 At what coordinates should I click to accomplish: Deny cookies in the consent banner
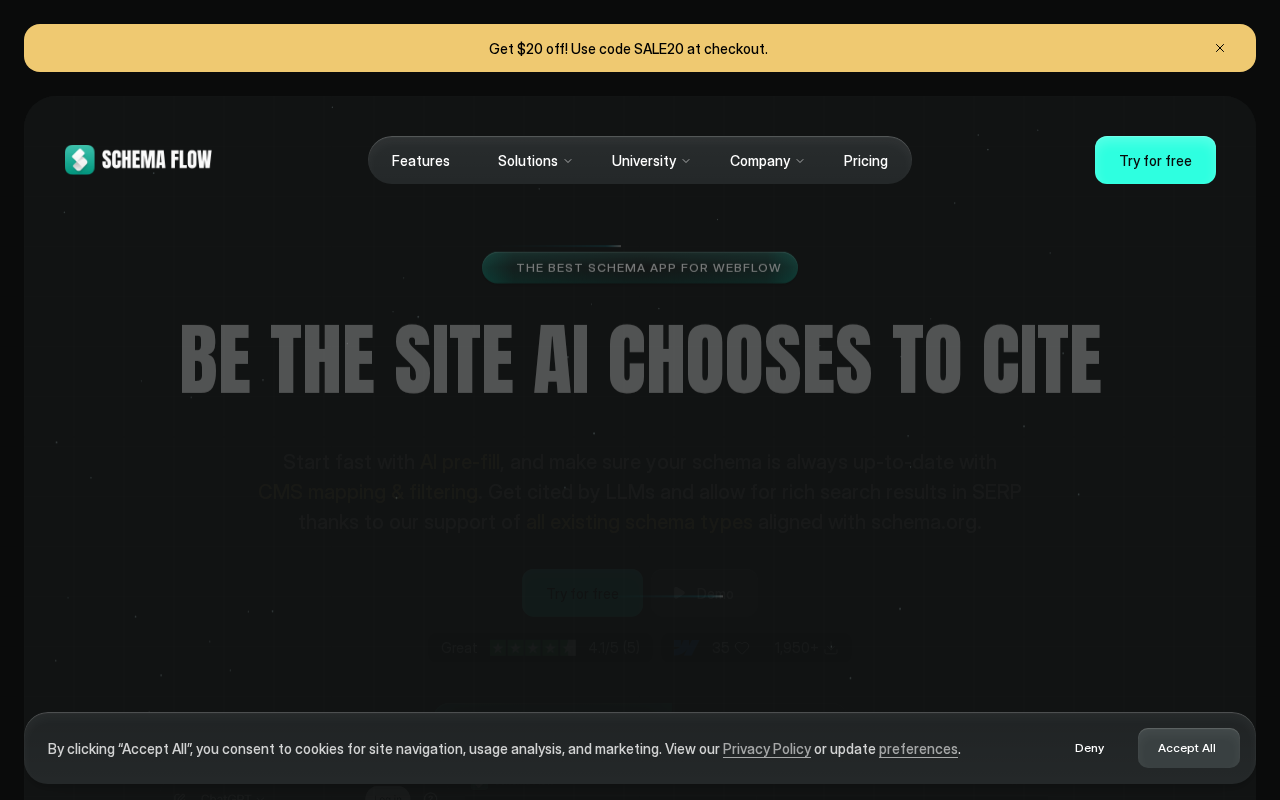[1090, 748]
